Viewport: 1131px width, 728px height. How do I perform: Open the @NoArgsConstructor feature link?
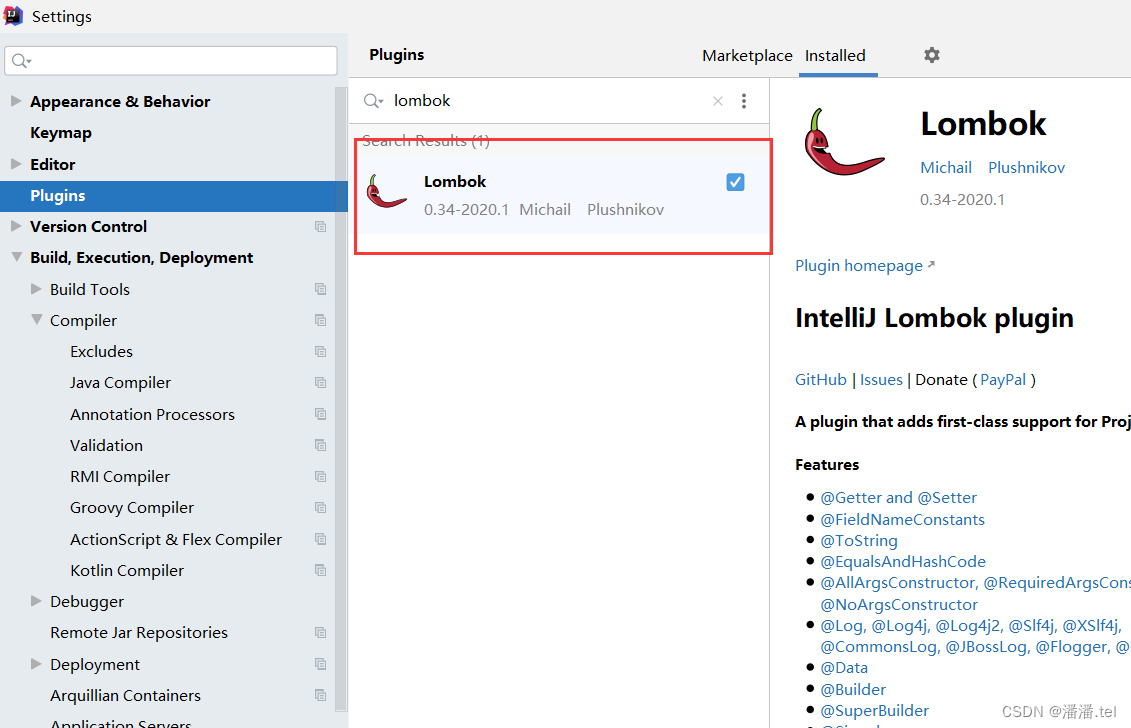point(899,605)
